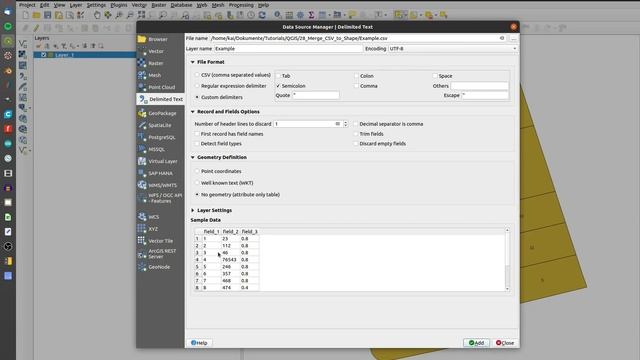Viewport: 640px width, 360px height.
Task: Click the Statistical Summary sigma icon
Action: (311, 15)
